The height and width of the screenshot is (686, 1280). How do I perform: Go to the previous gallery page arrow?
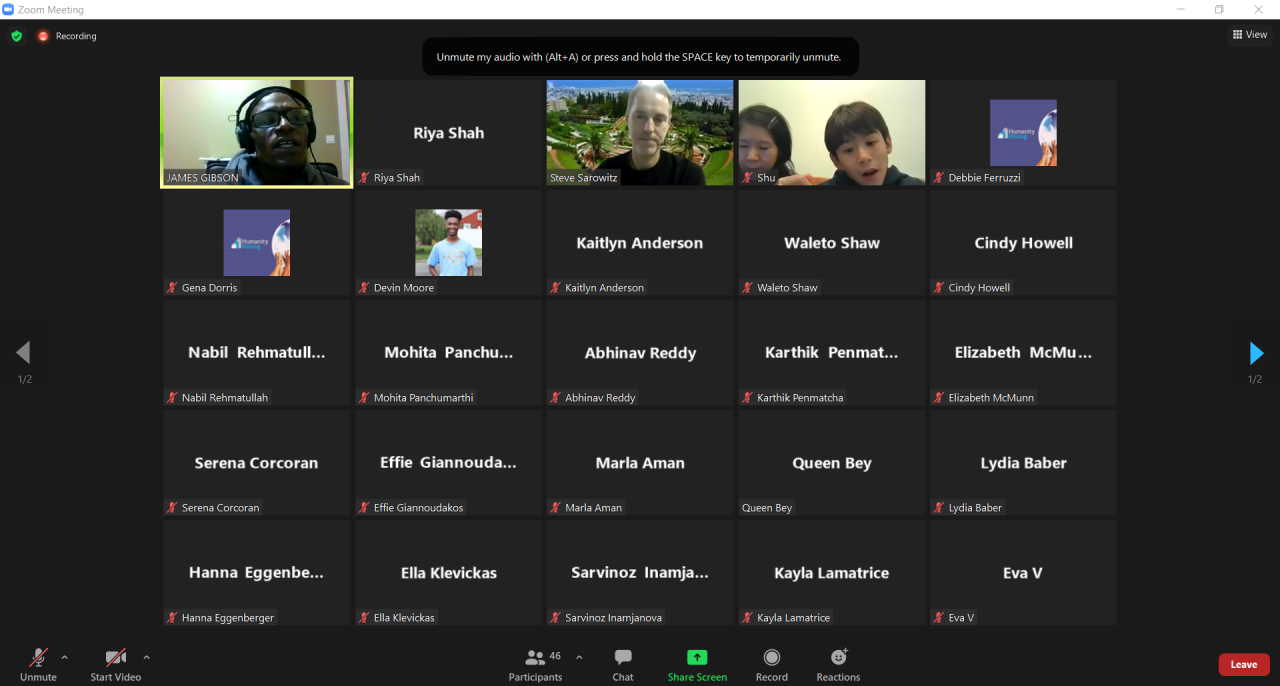(x=23, y=353)
